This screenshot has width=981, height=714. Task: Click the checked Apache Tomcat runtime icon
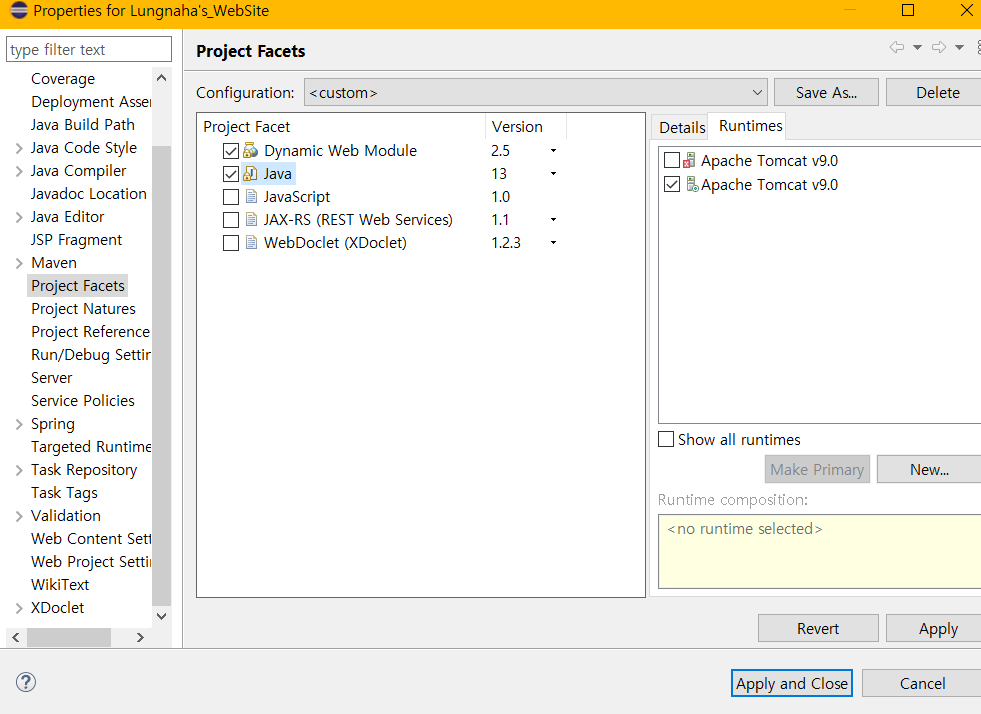point(692,185)
